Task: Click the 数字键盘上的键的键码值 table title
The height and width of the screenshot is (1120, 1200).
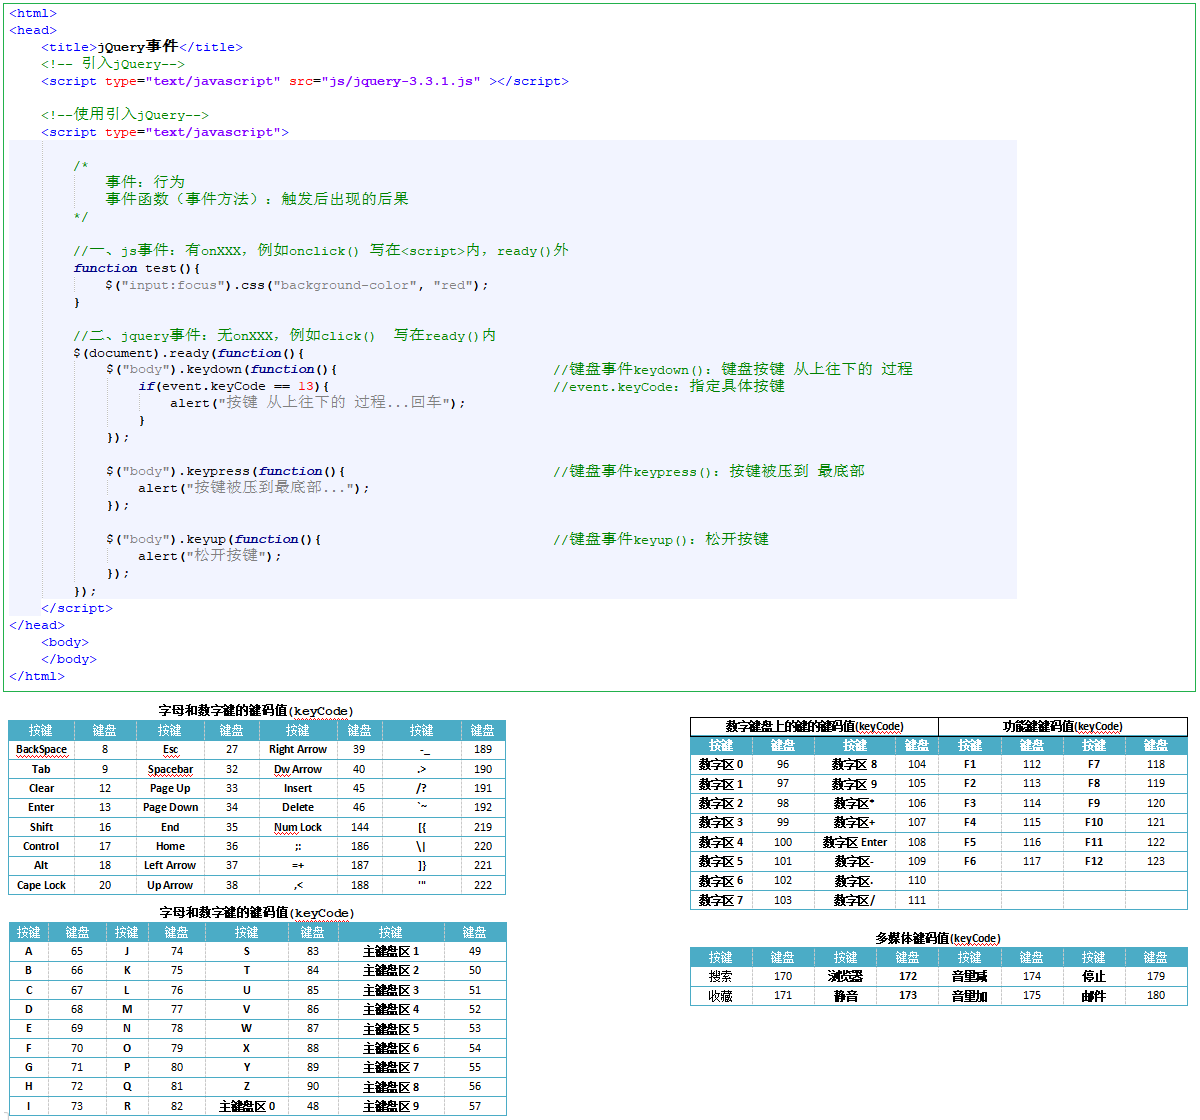Action: 814,726
